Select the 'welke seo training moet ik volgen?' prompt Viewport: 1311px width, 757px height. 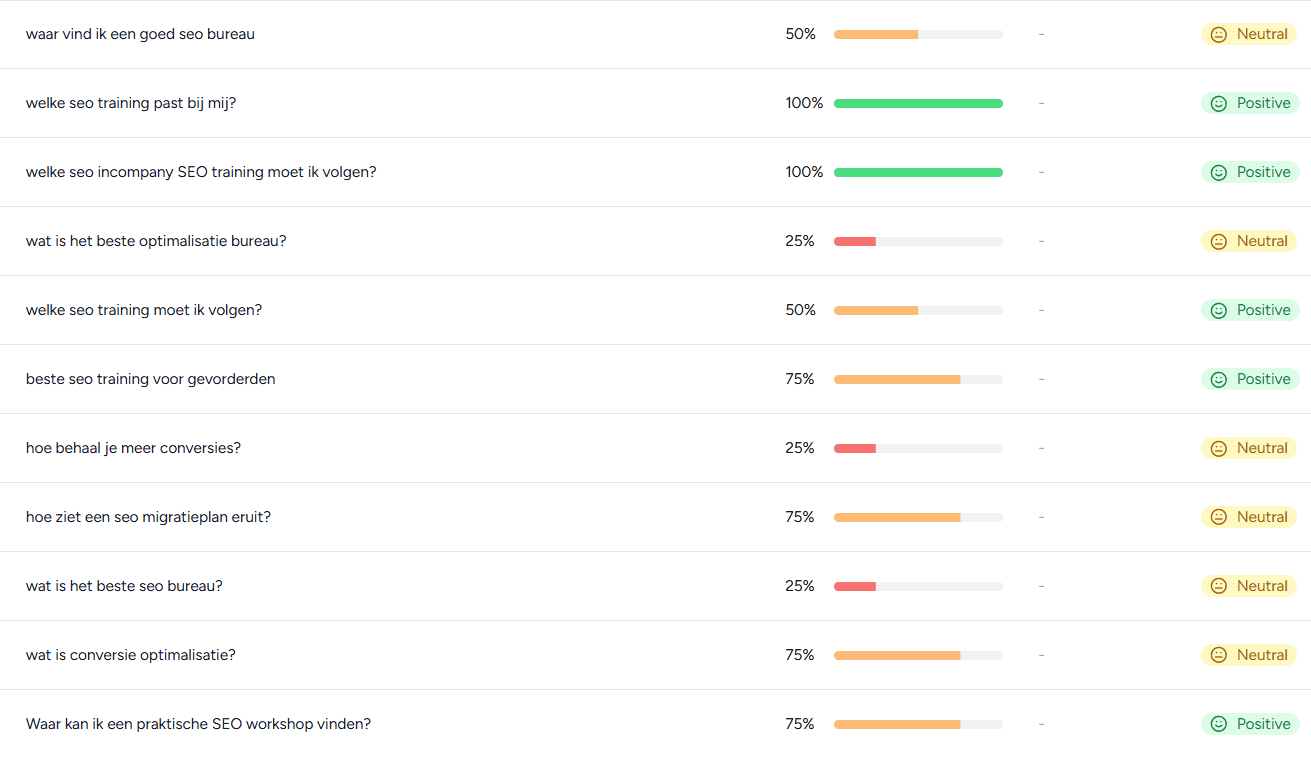tap(144, 310)
